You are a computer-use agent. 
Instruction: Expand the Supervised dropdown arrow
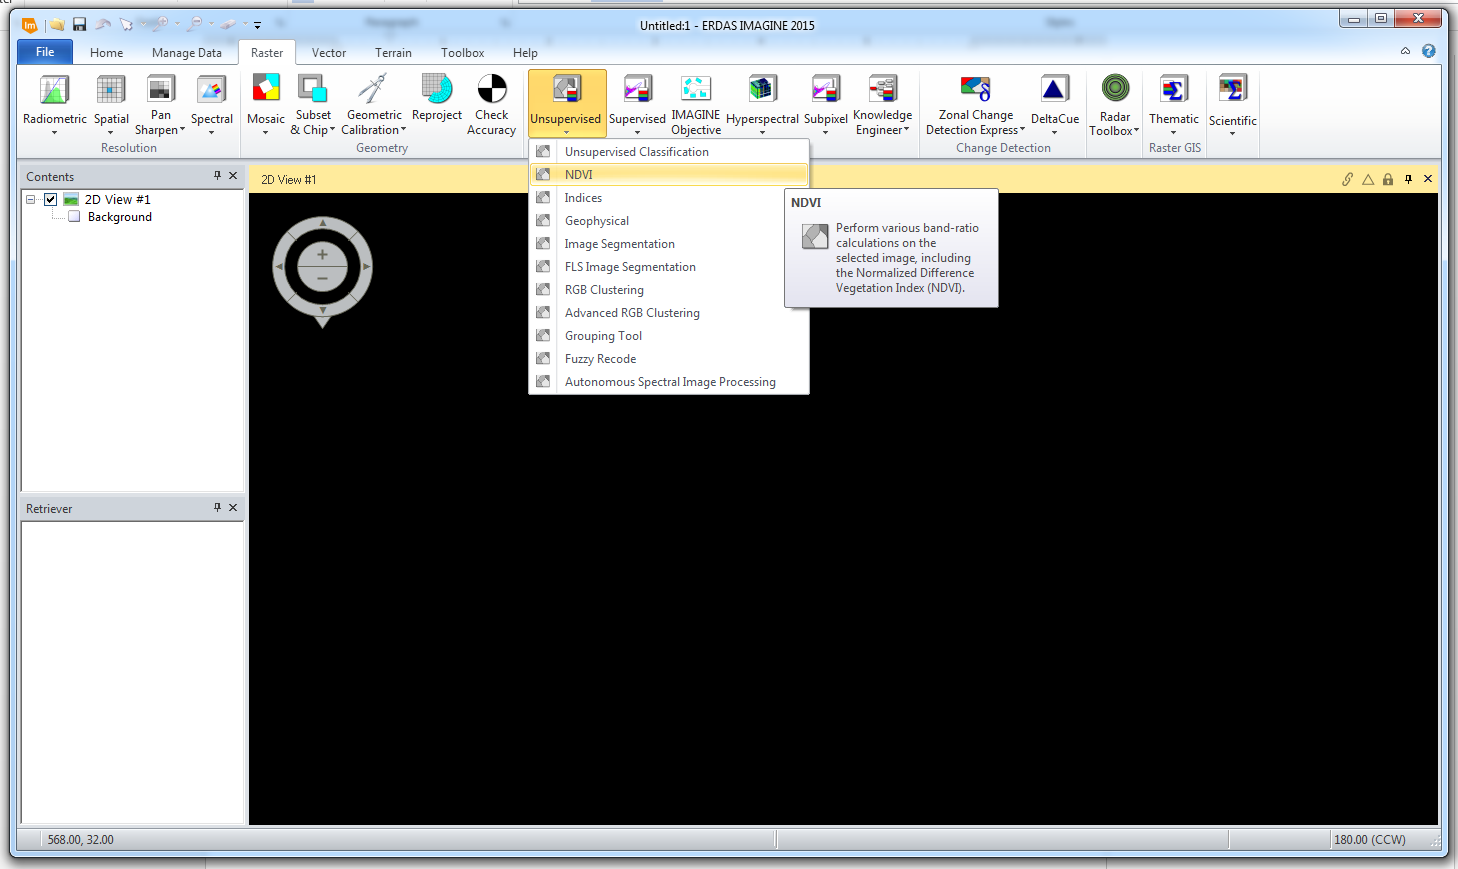(x=637, y=132)
